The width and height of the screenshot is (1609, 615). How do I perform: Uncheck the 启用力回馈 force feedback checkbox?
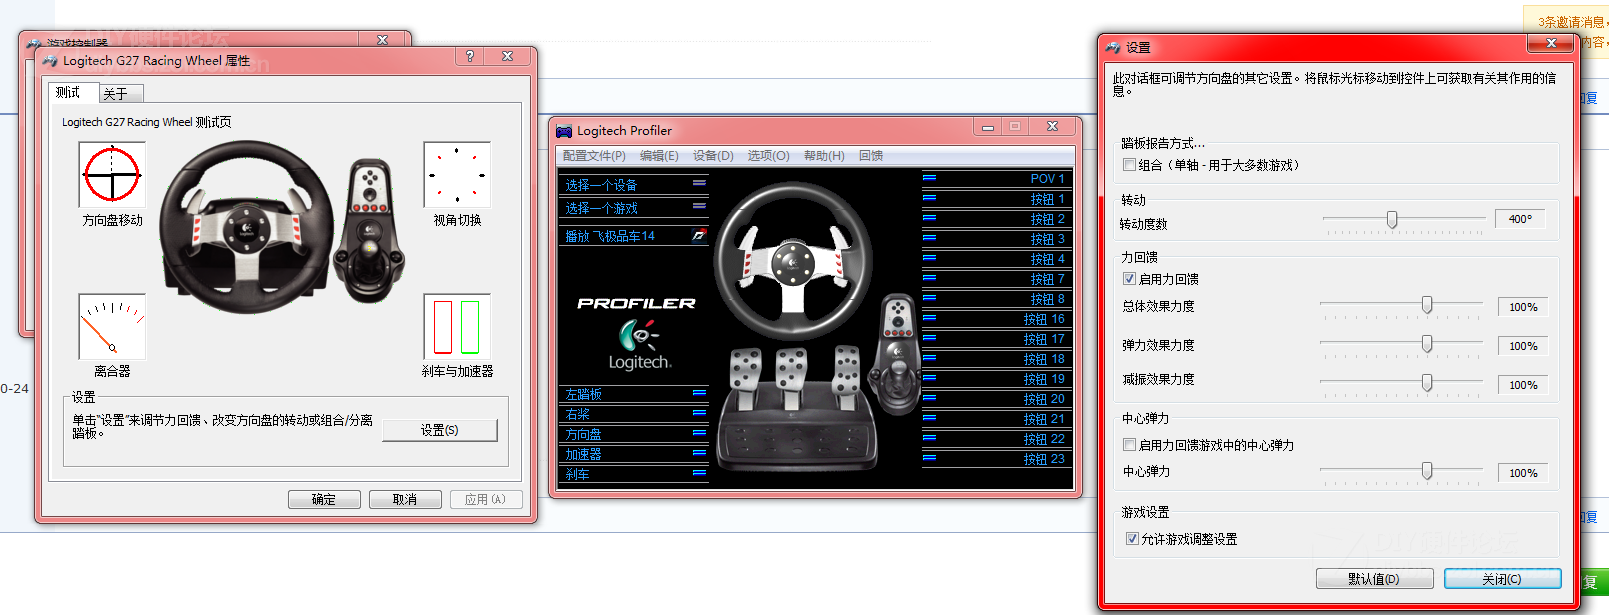click(x=1129, y=279)
